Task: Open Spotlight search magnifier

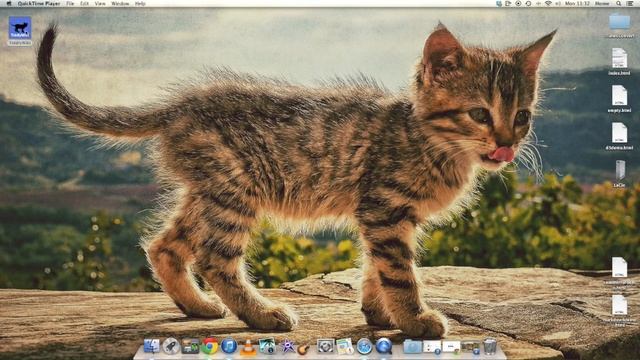Action: pos(619,3)
